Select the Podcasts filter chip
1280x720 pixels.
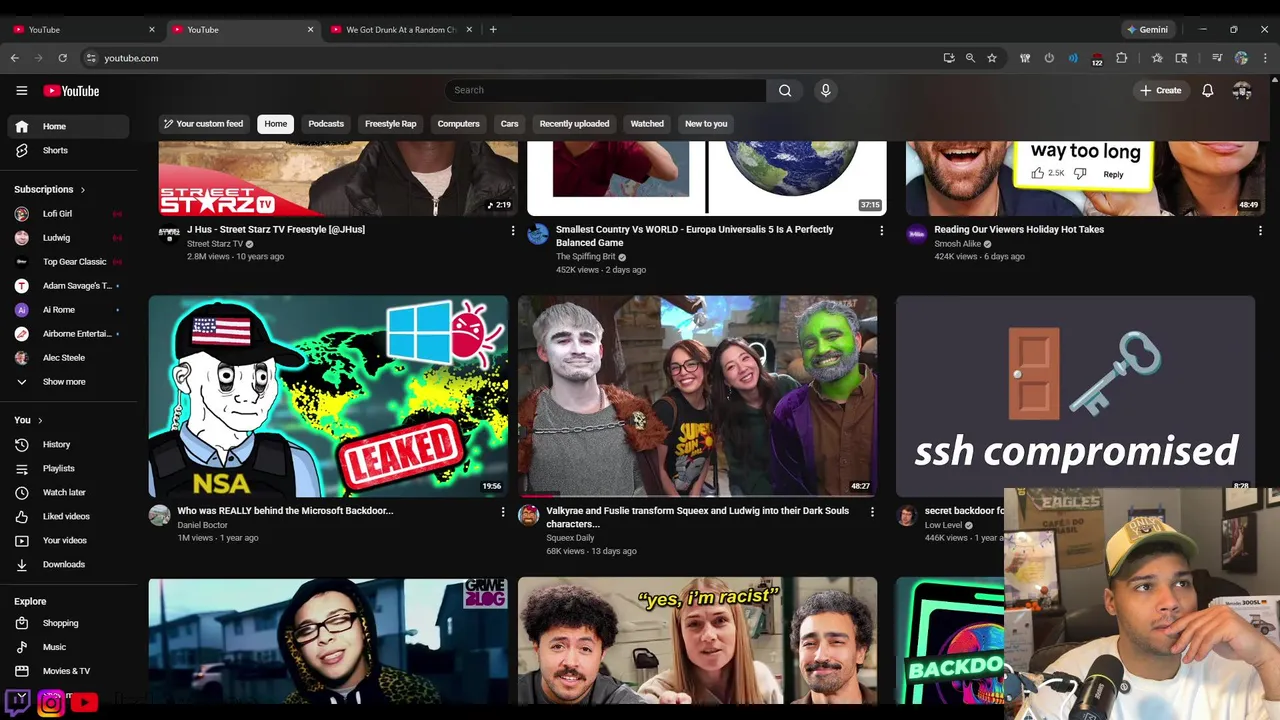326,124
